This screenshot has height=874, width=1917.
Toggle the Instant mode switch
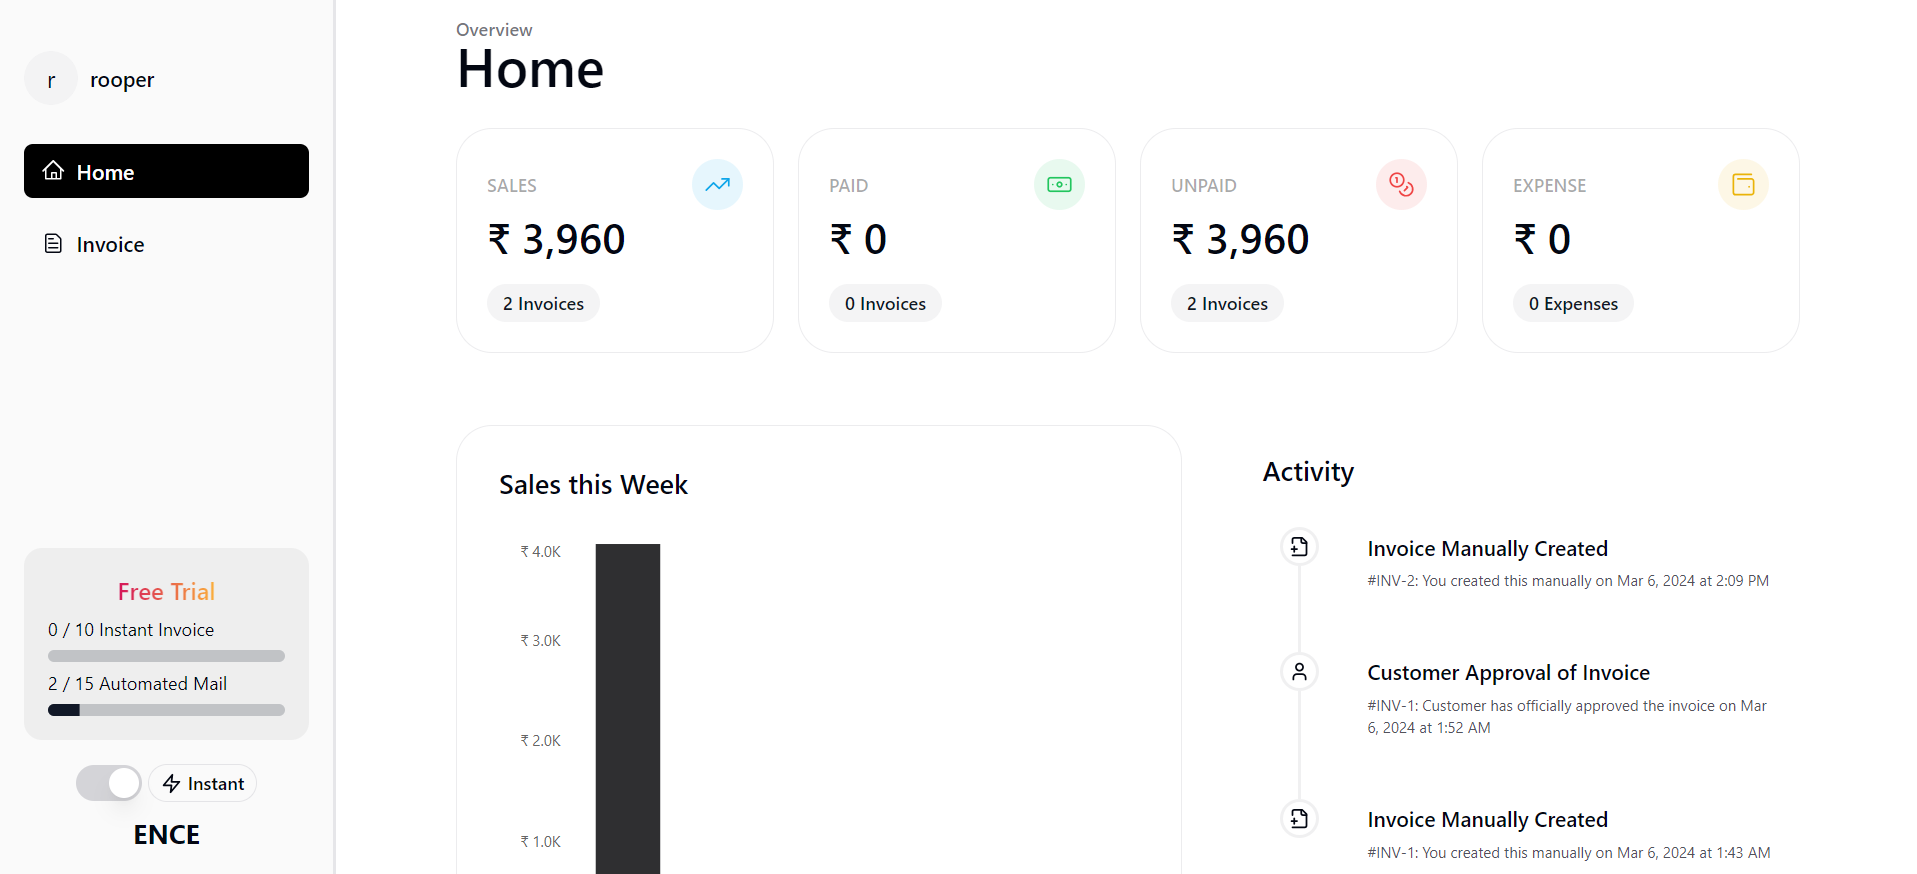(x=109, y=783)
